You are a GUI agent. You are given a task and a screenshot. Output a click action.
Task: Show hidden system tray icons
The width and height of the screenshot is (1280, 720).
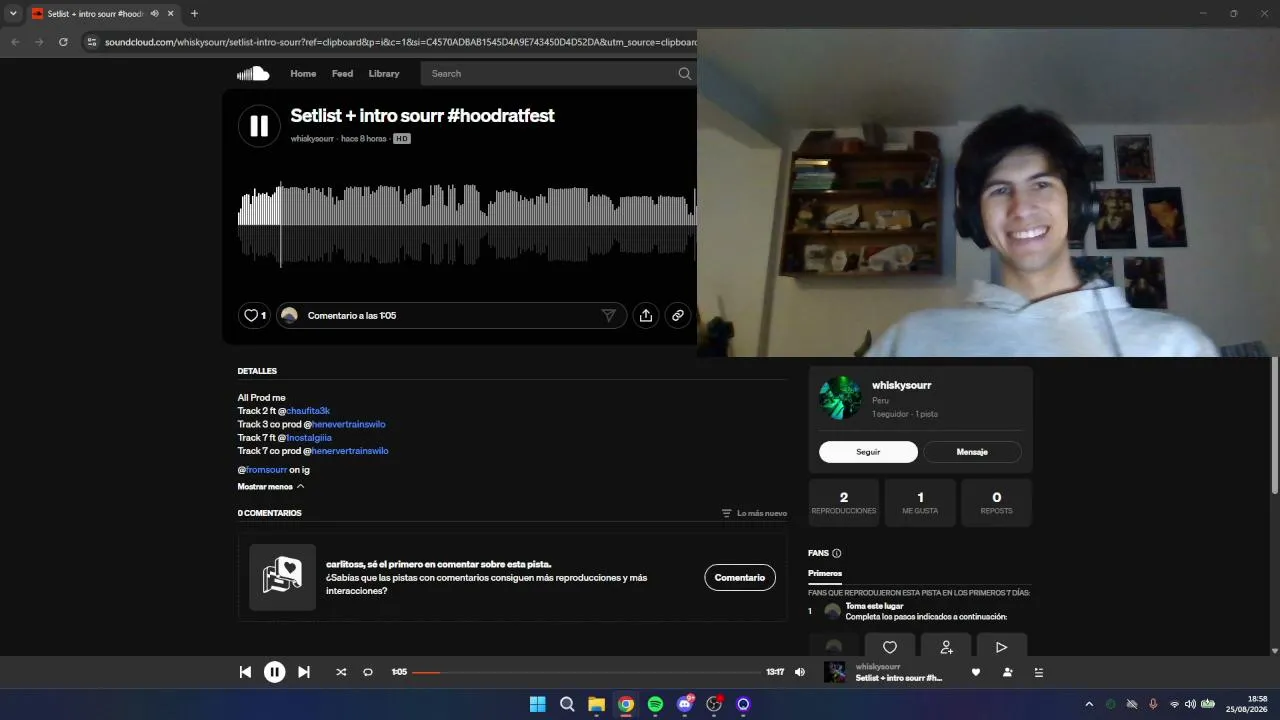1089,704
